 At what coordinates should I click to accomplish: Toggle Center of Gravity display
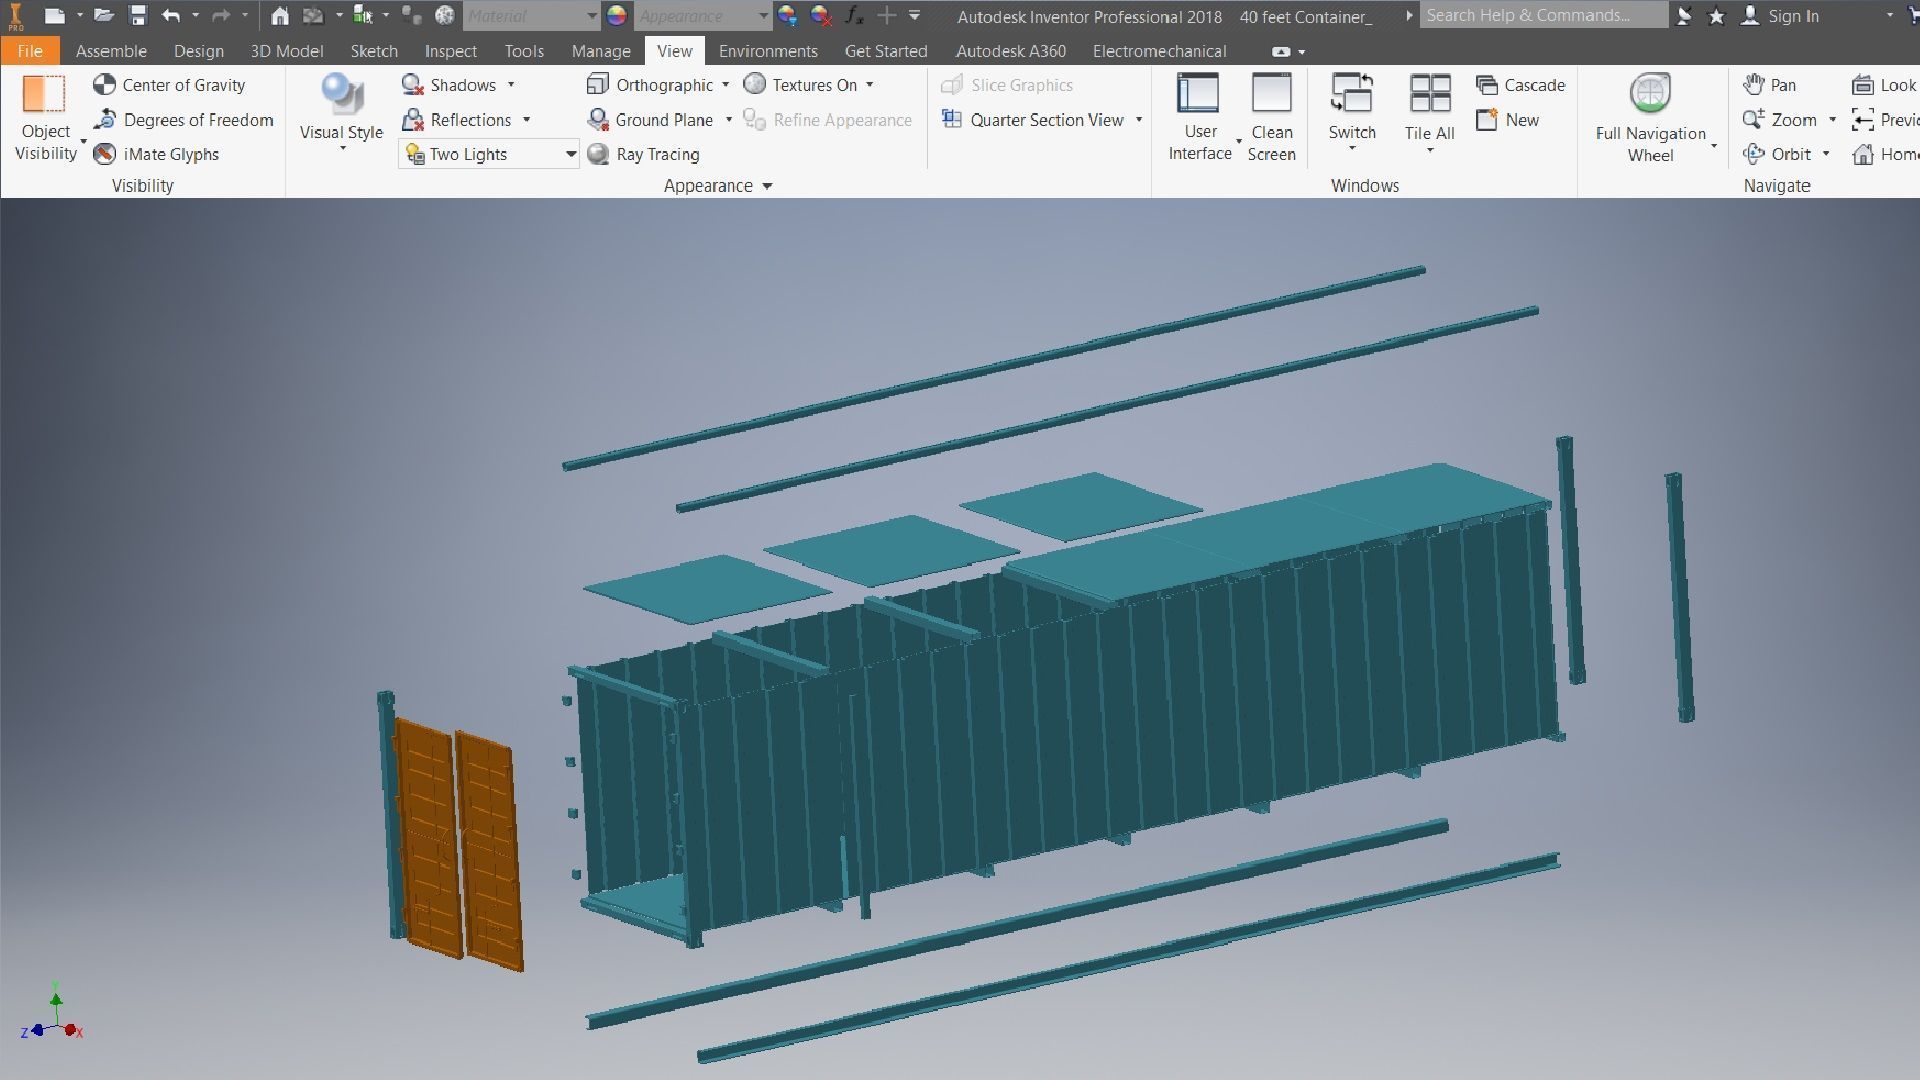pos(169,85)
